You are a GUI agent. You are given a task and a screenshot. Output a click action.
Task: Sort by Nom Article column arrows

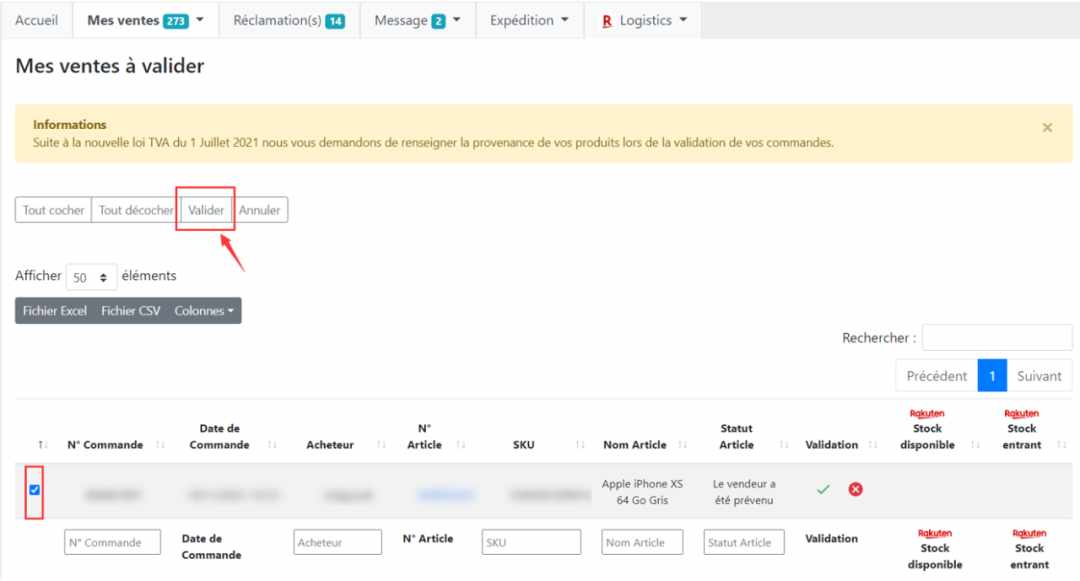tap(682, 445)
